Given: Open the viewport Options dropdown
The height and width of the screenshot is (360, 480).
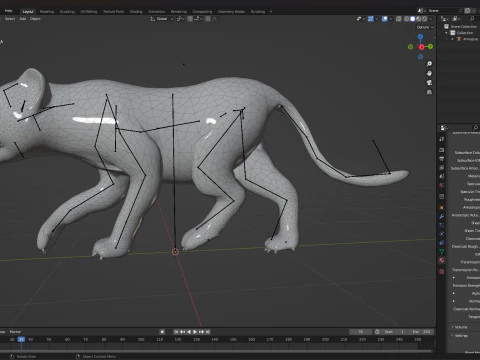Looking at the screenshot, I should coord(425,27).
